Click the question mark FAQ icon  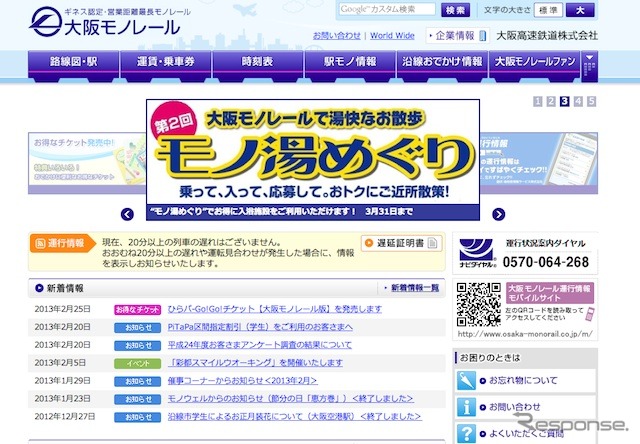click(x=466, y=433)
